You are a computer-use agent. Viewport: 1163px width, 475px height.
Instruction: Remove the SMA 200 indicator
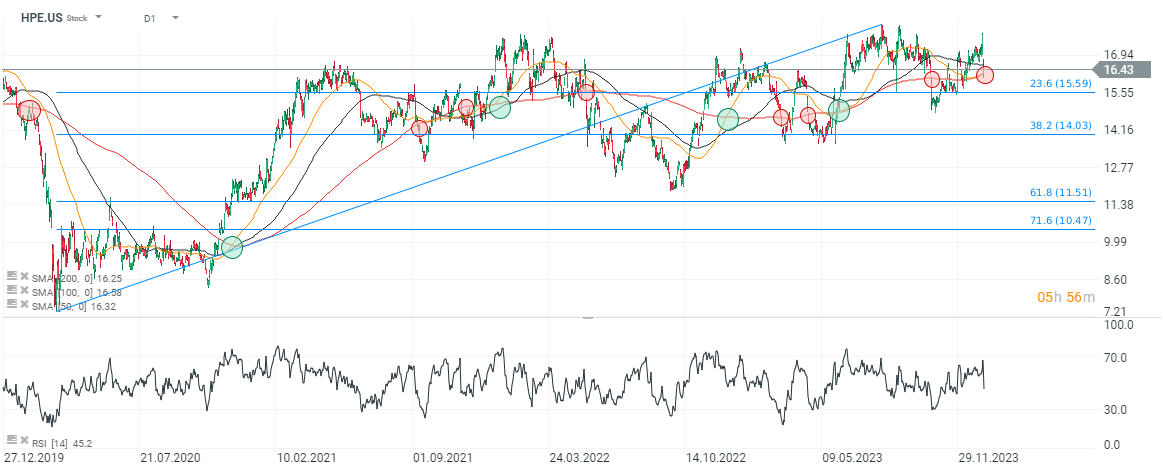click(x=24, y=278)
